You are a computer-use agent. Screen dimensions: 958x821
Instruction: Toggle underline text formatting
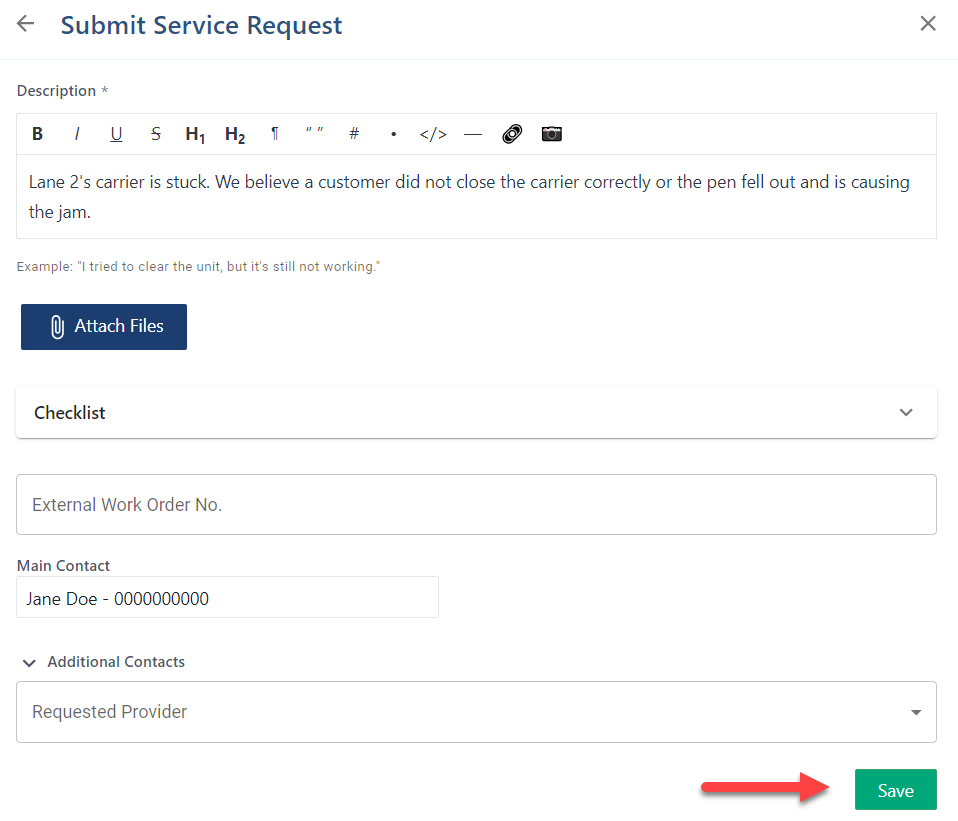116,134
